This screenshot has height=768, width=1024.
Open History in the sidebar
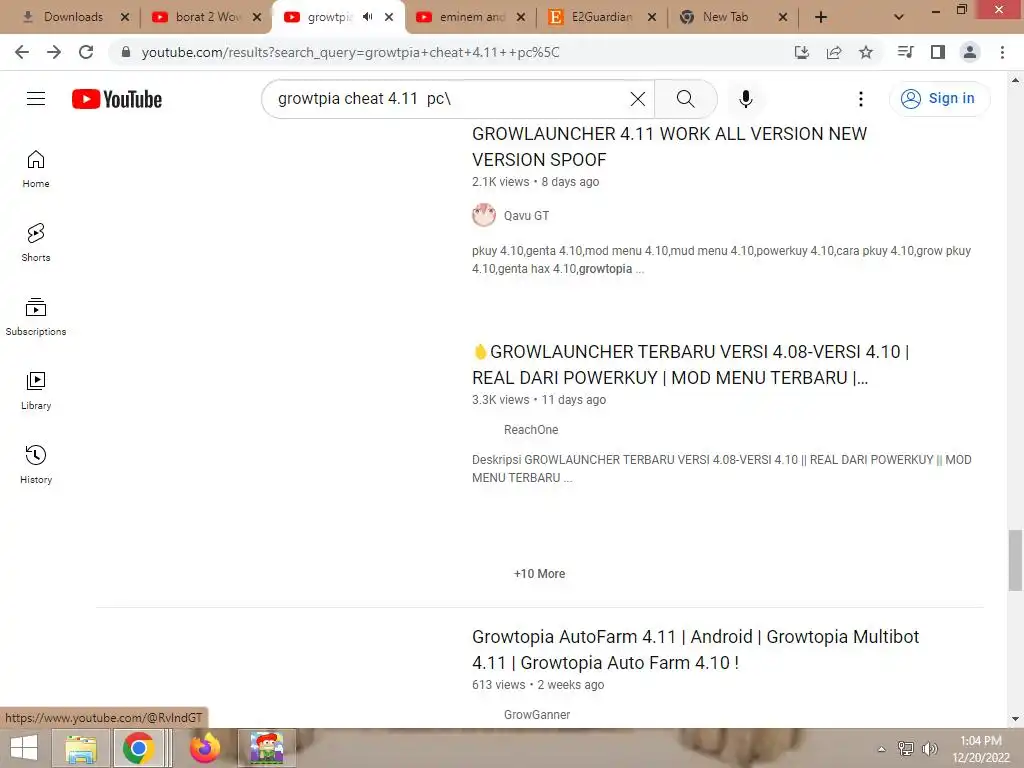[x=36, y=464]
